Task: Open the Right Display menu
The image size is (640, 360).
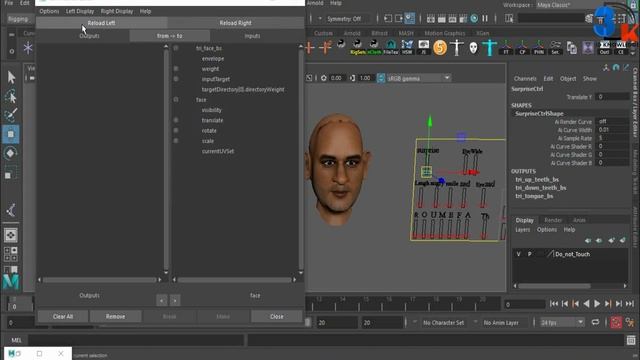Action: [117, 11]
